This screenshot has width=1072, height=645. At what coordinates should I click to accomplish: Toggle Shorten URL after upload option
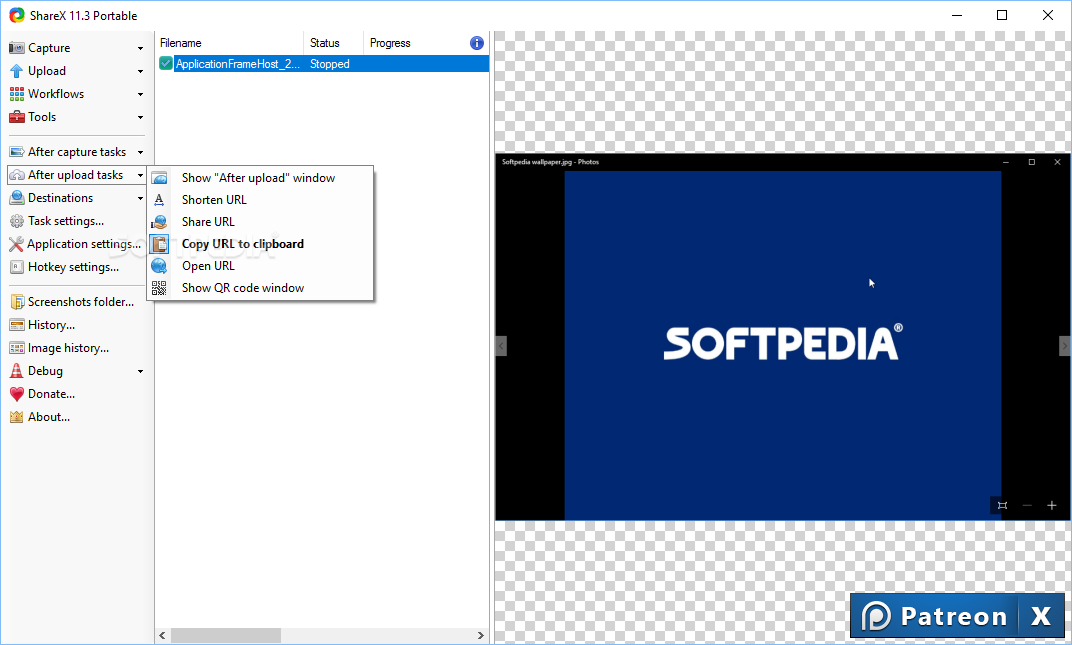pos(260,200)
